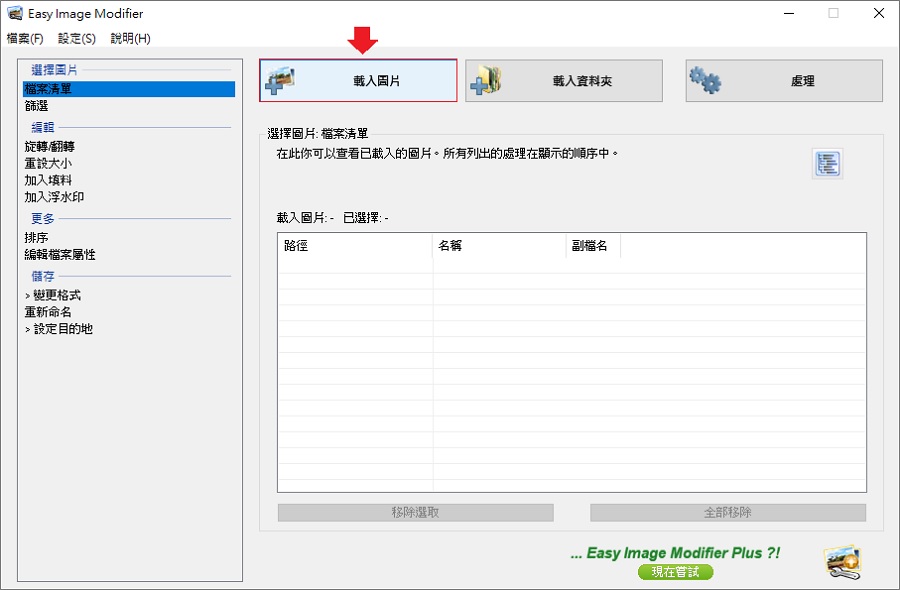The image size is (900, 590).
Task: Click the 路徑 column header
Action: [x=355, y=246]
